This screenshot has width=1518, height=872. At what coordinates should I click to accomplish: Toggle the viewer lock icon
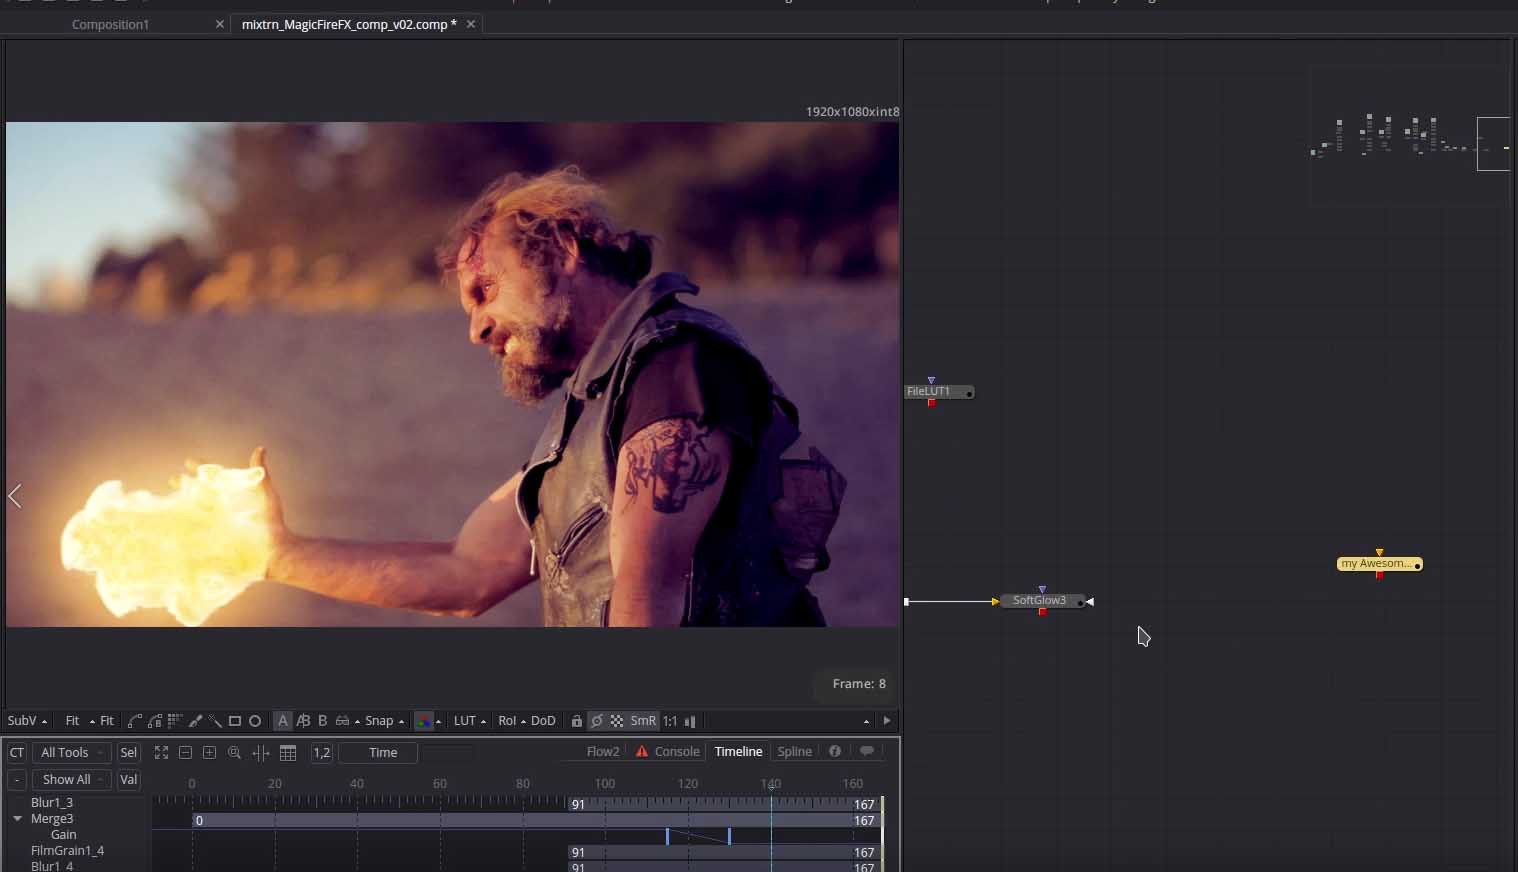[x=576, y=721]
